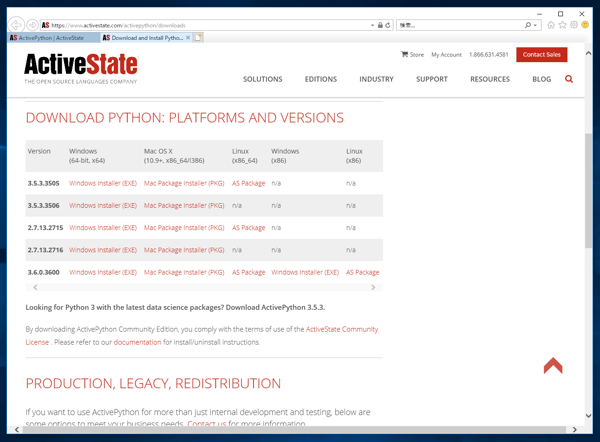600x442 pixels.
Task: Open the EDITIONS menu
Action: [321, 79]
